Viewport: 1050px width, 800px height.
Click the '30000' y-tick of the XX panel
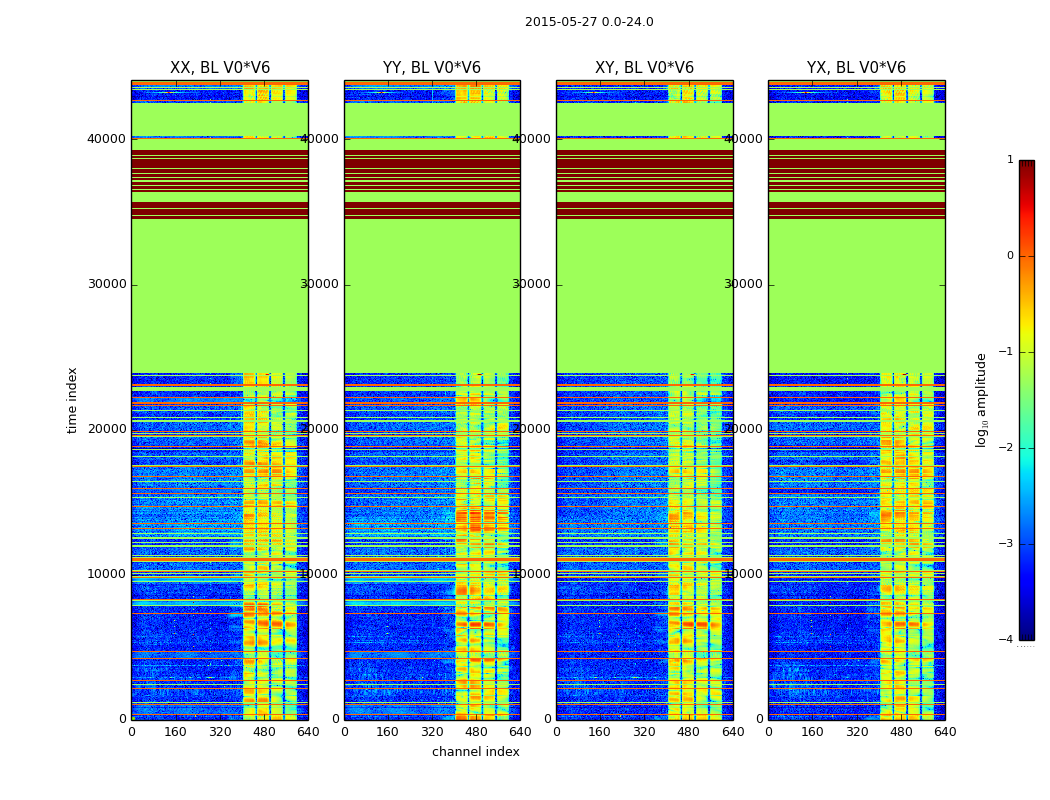107,284
